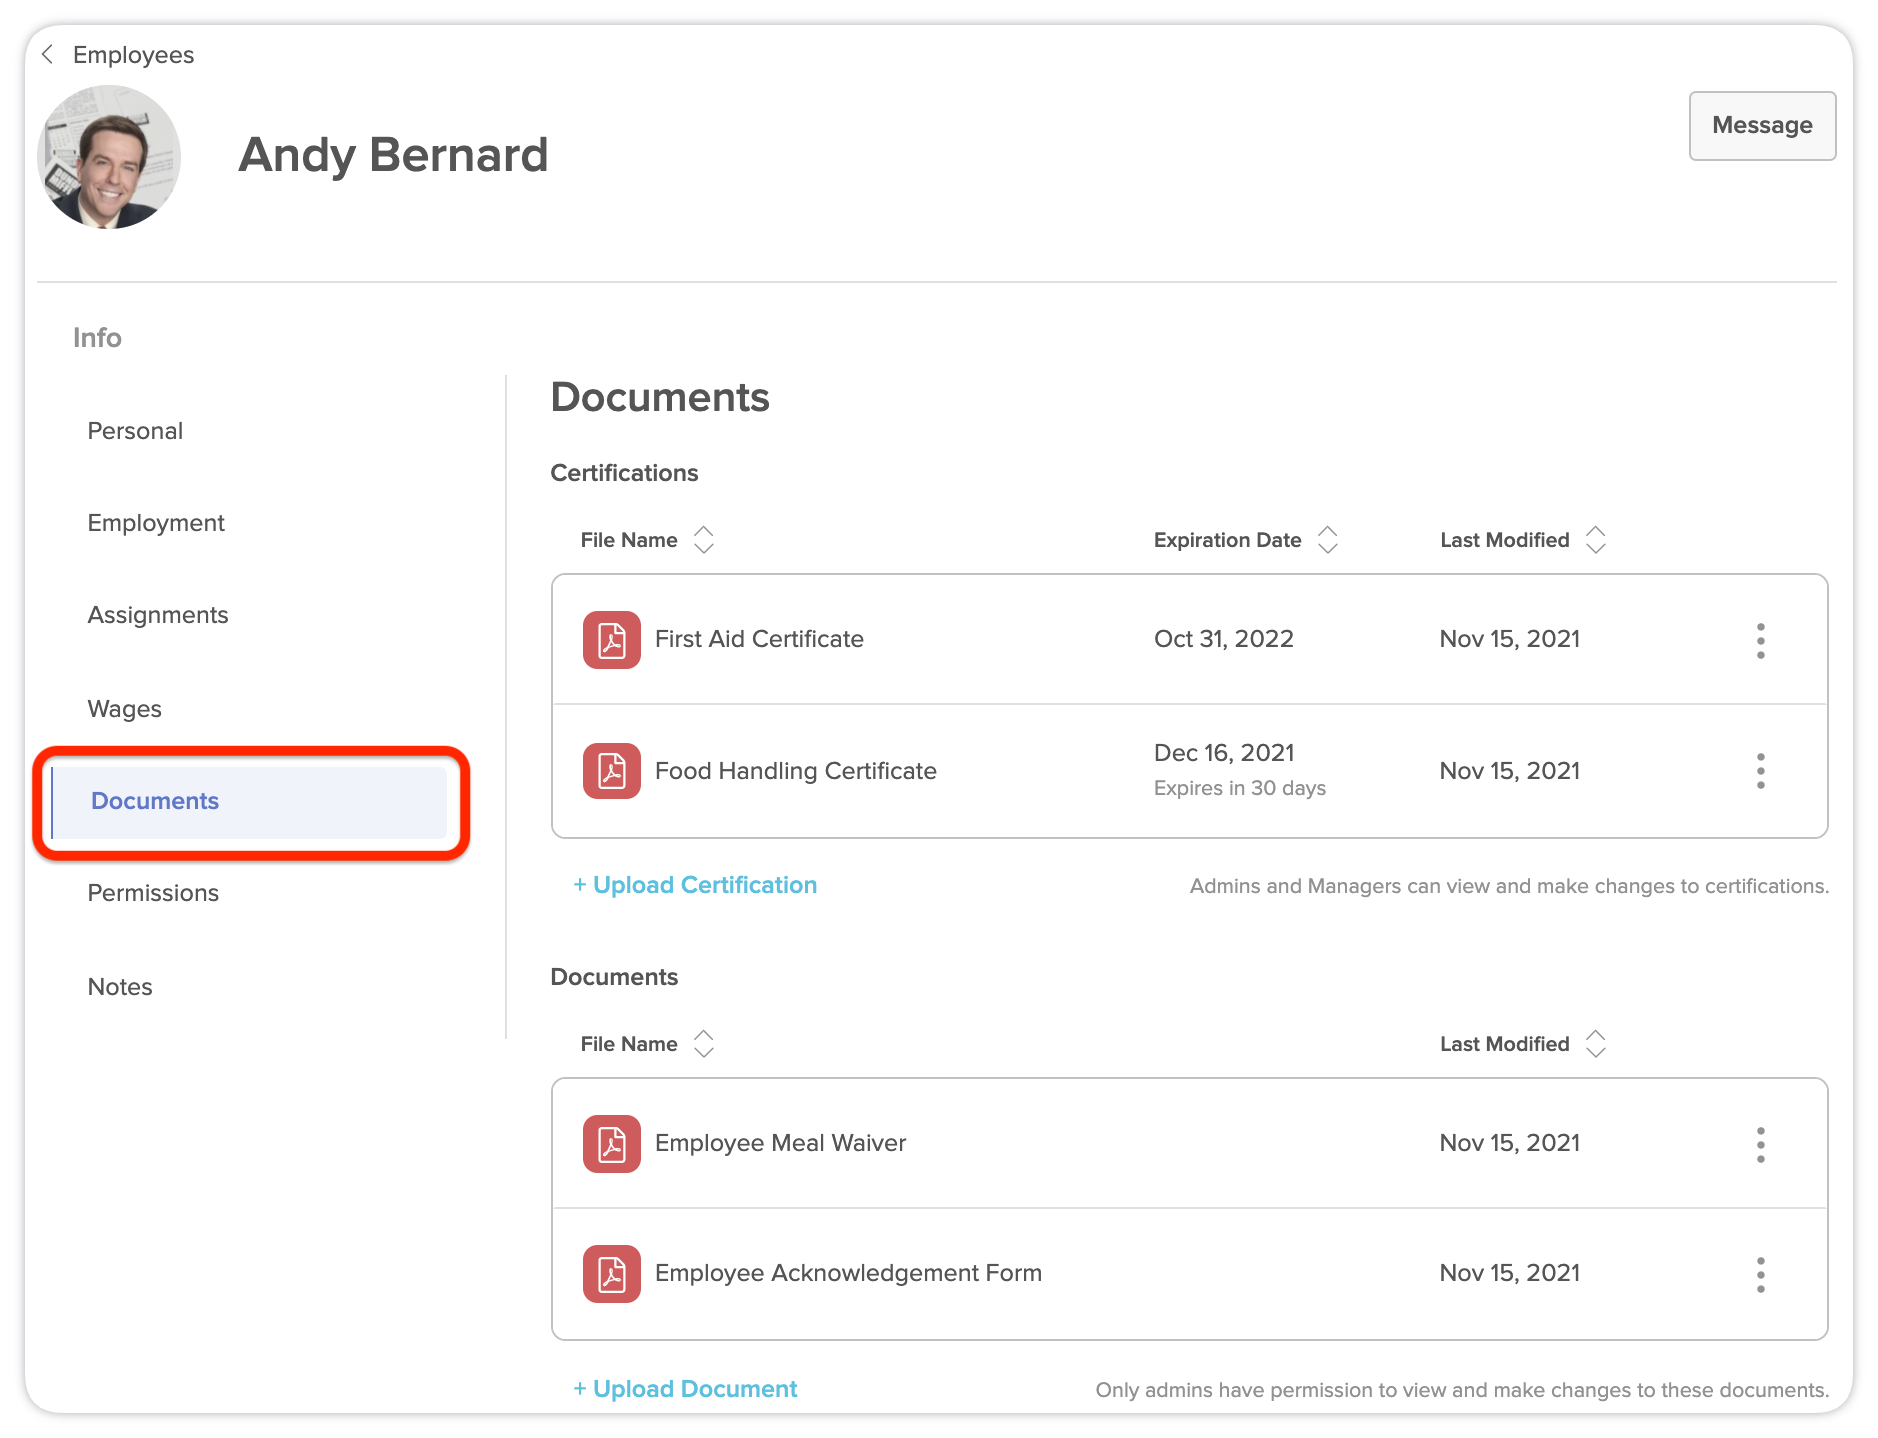Go back using the Employees chevron arrow
This screenshot has height=1438, width=1878.
point(47,54)
